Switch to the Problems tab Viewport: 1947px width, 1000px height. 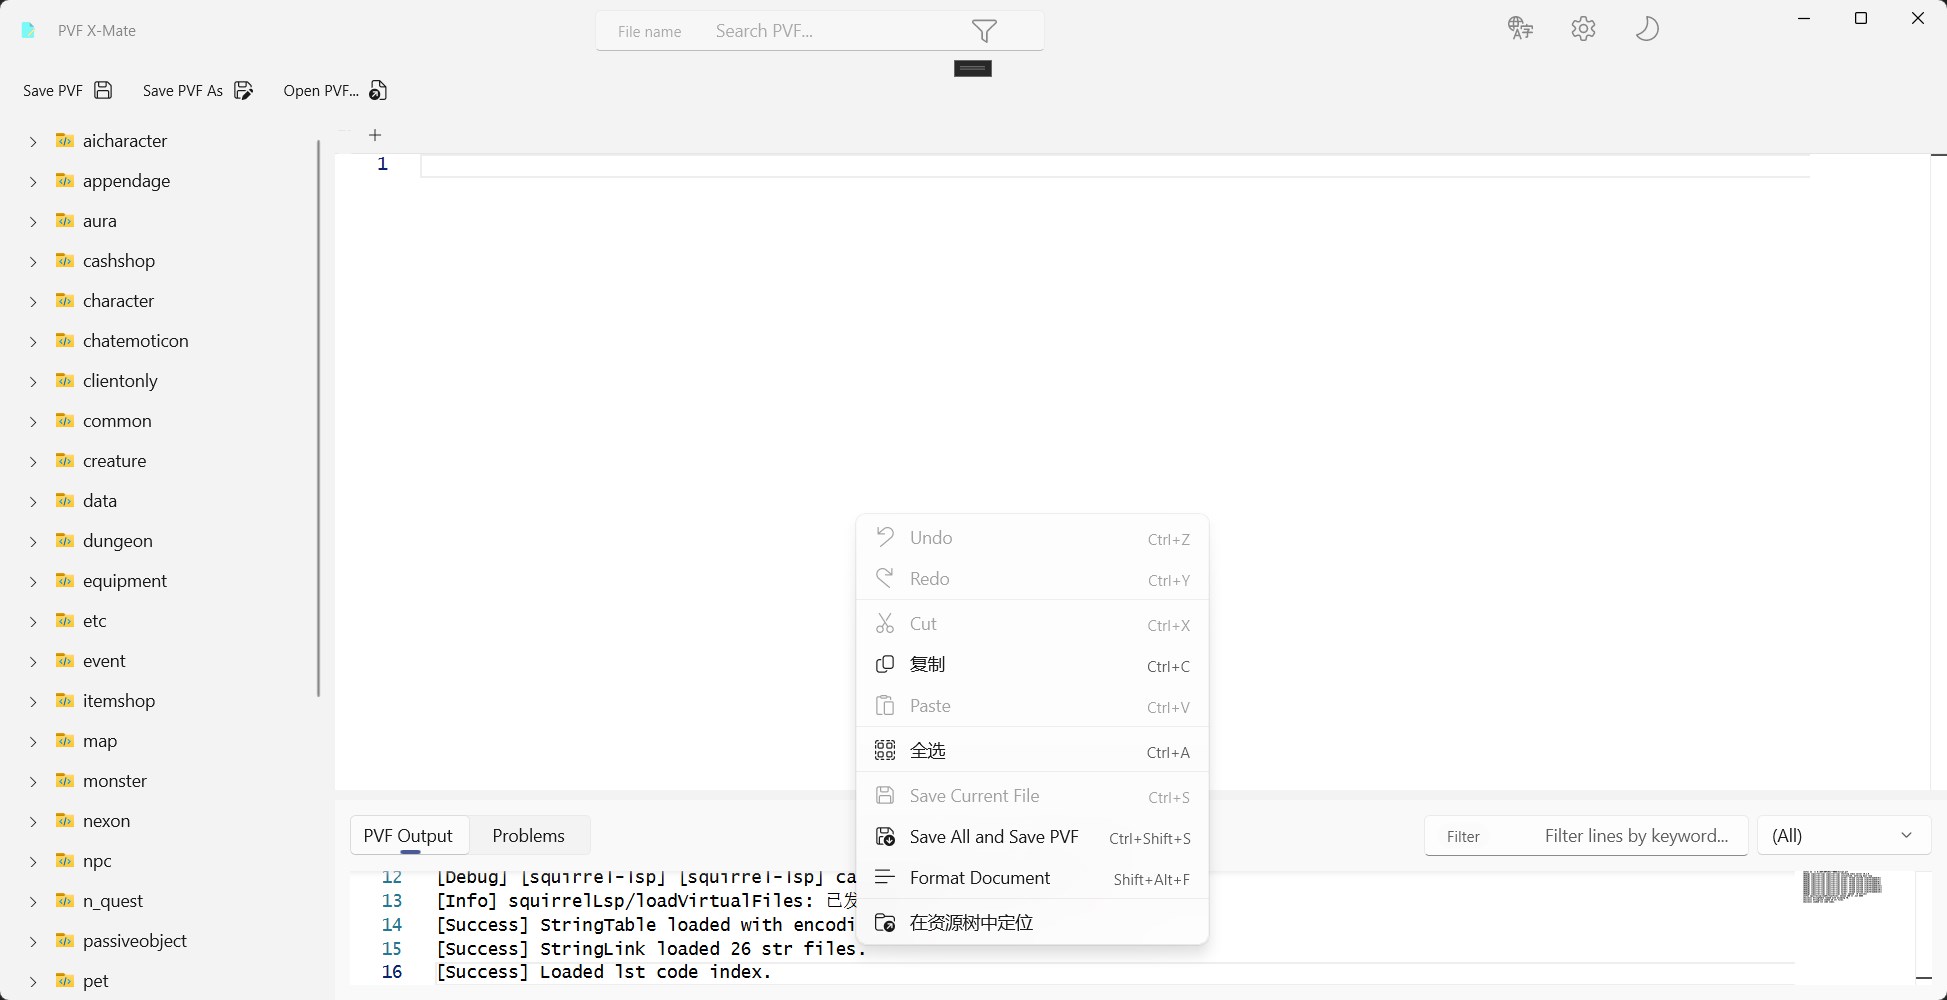528,836
